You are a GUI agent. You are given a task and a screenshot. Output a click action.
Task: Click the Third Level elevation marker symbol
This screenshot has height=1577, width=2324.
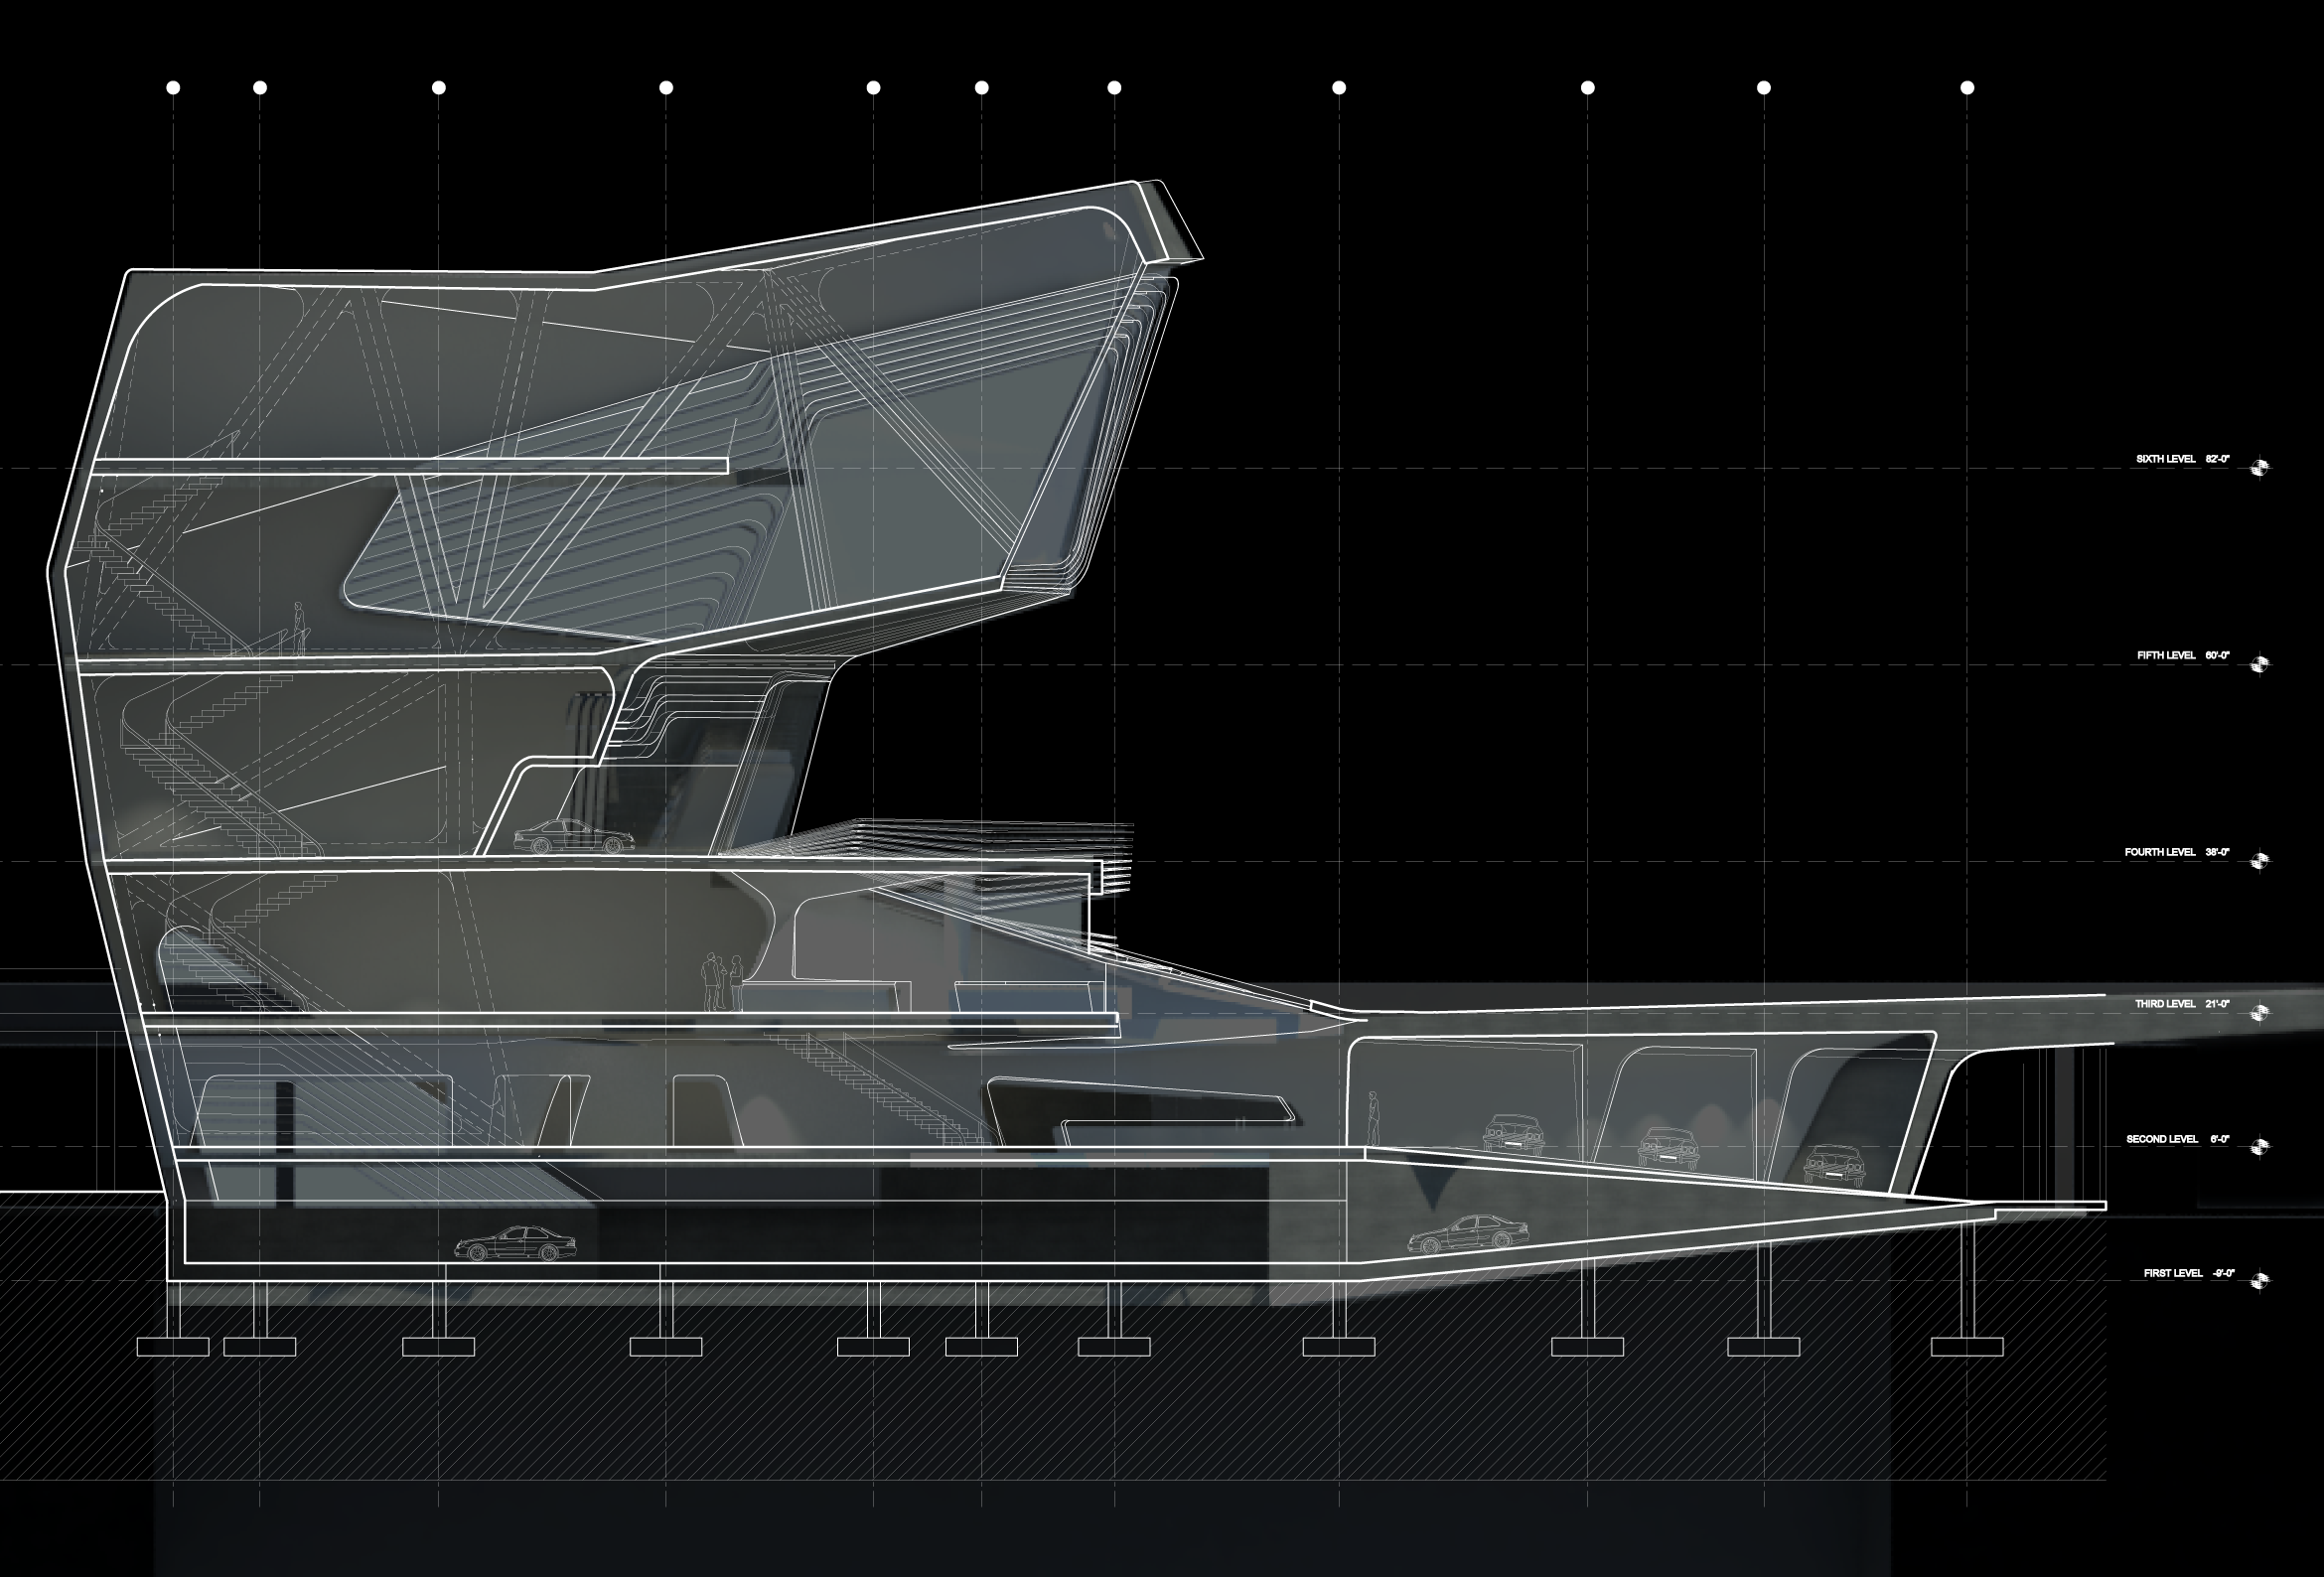2260,1012
